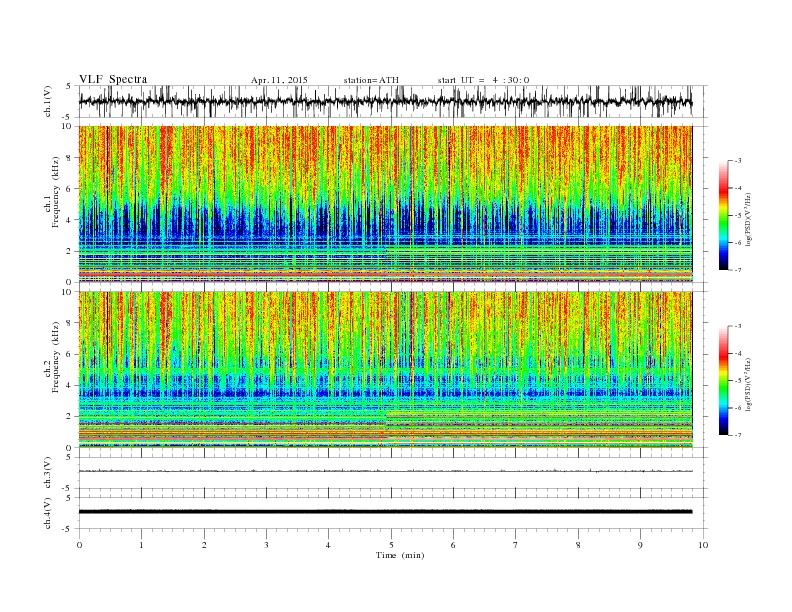Click the ch.2 'Frequency (kHz)' axis label
This screenshot has height=612, width=792.
[x=56, y=357]
